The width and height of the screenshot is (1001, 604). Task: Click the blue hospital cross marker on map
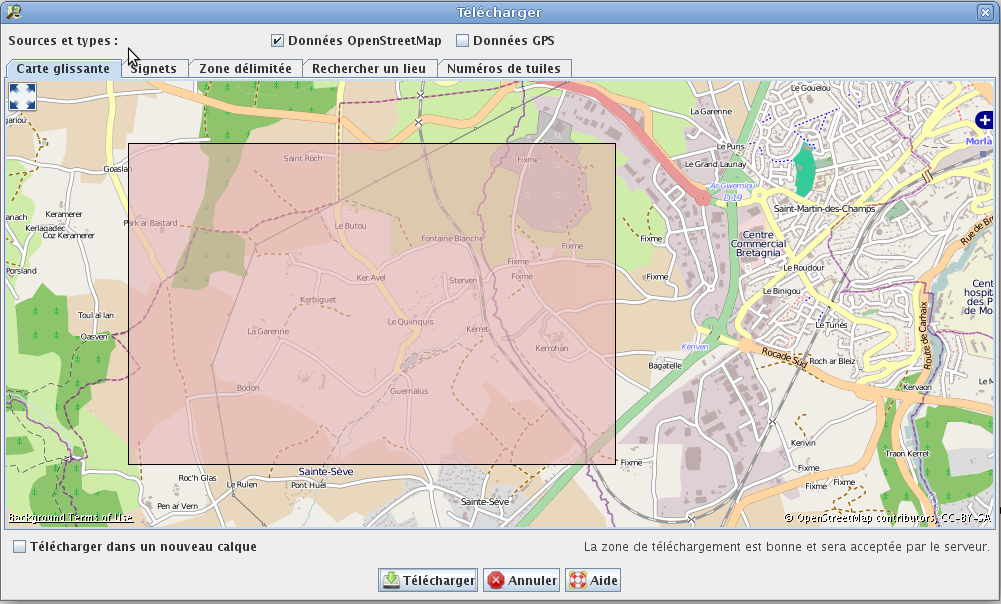(984, 119)
